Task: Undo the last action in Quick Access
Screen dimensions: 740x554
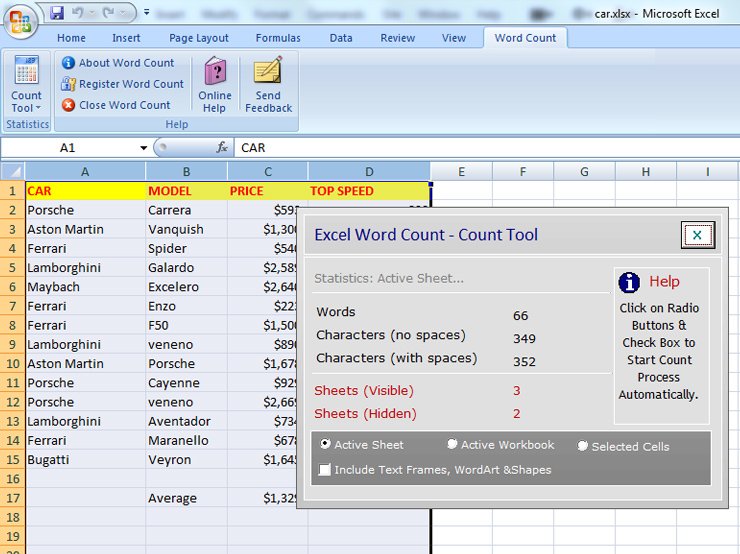Action: coord(78,13)
